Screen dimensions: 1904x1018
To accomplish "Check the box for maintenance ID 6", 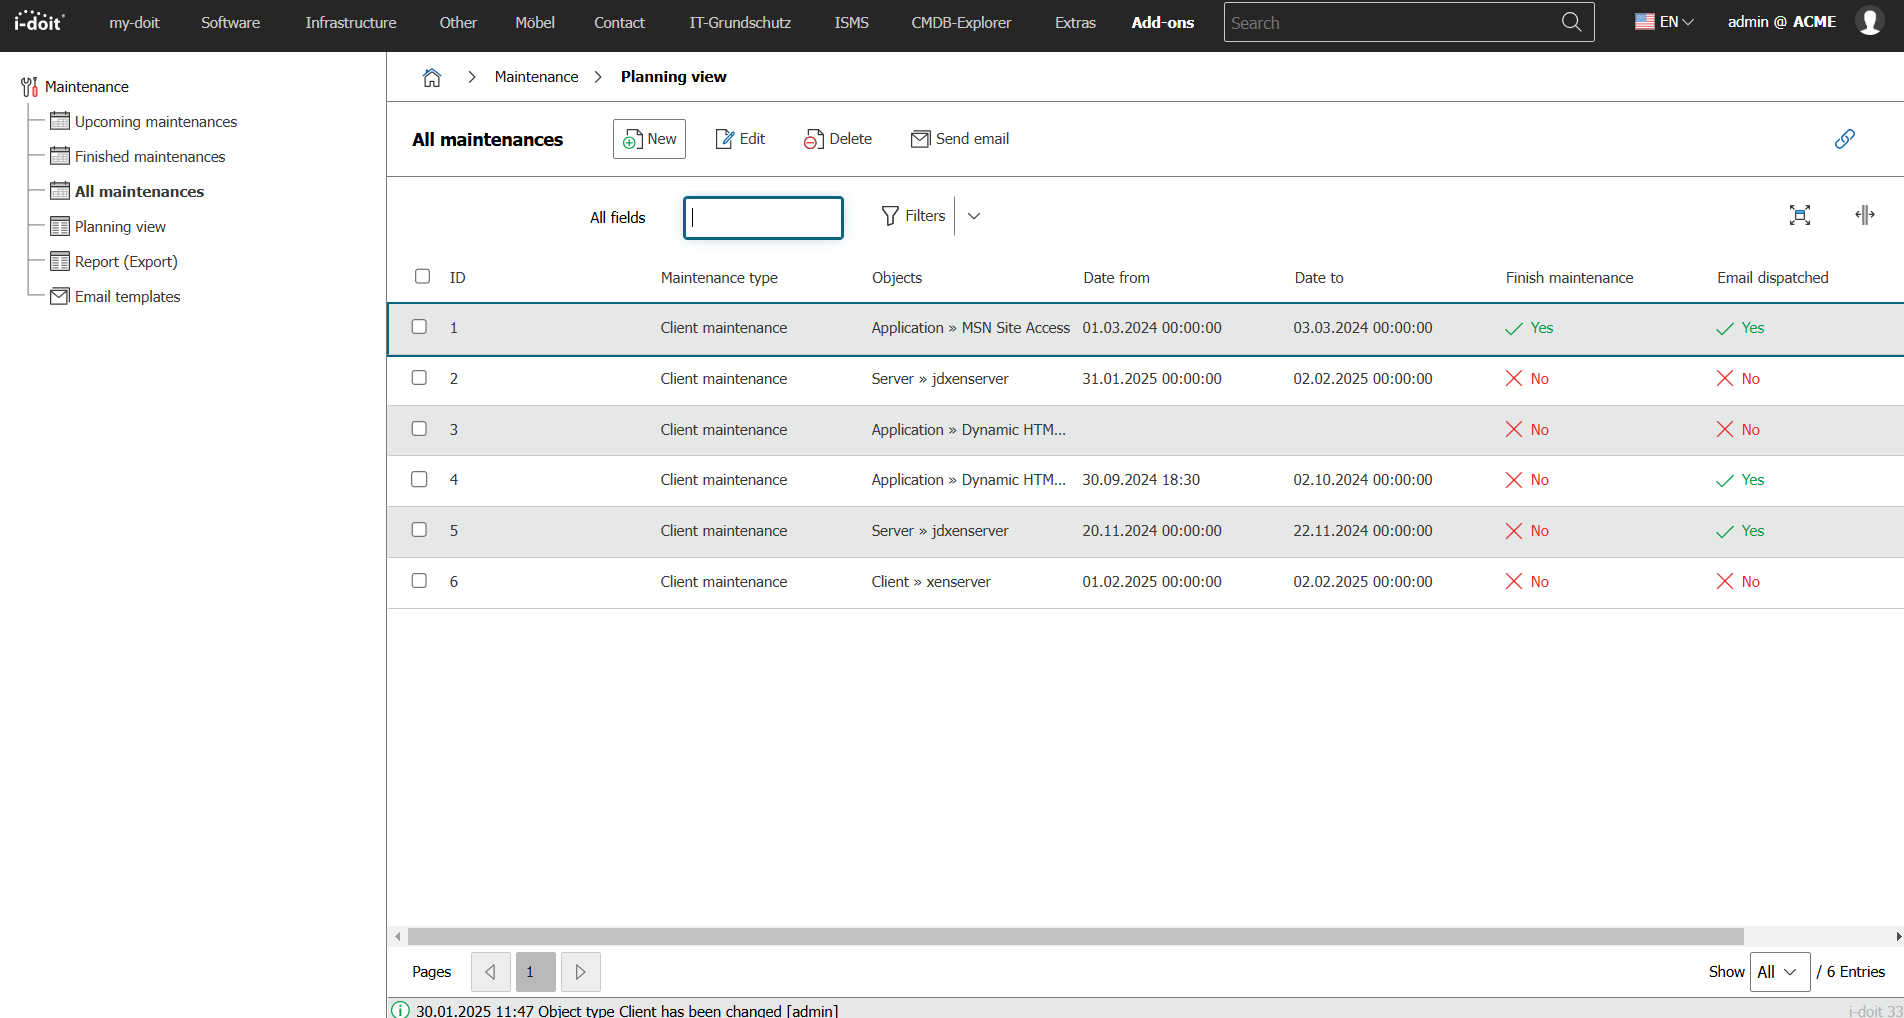I will pyautogui.click(x=419, y=581).
